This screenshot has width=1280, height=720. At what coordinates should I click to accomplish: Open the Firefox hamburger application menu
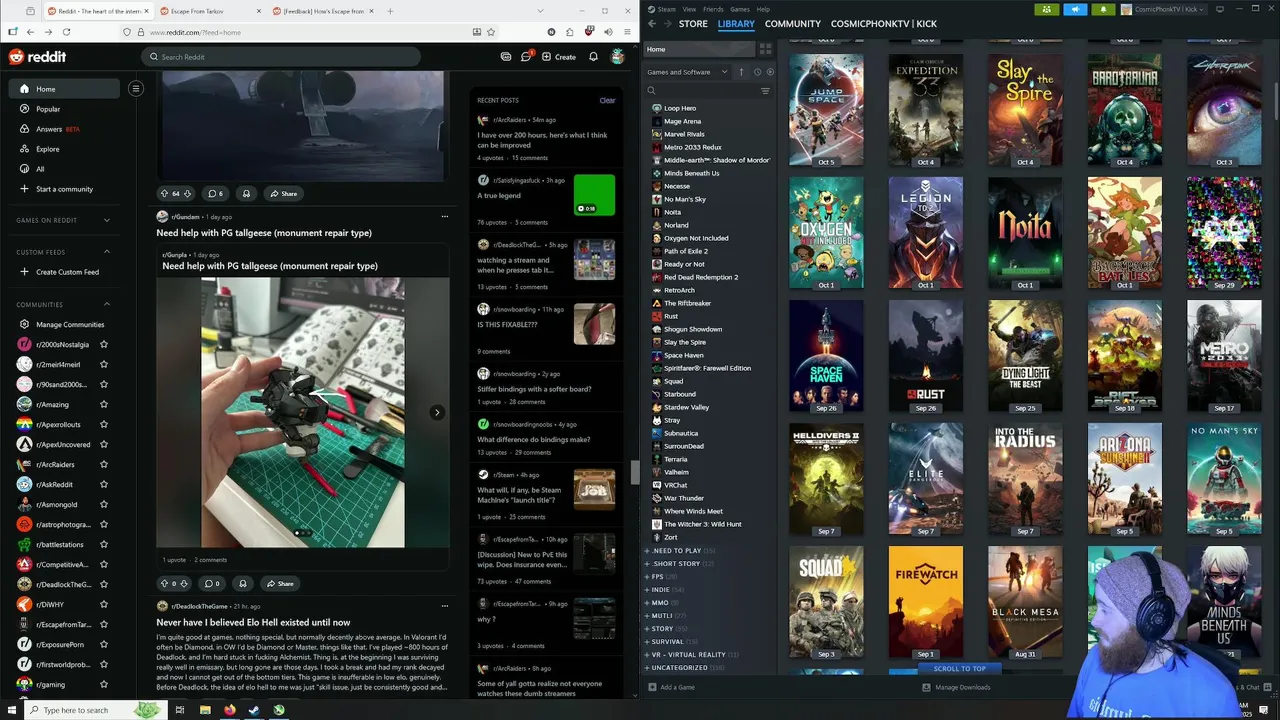tap(627, 32)
